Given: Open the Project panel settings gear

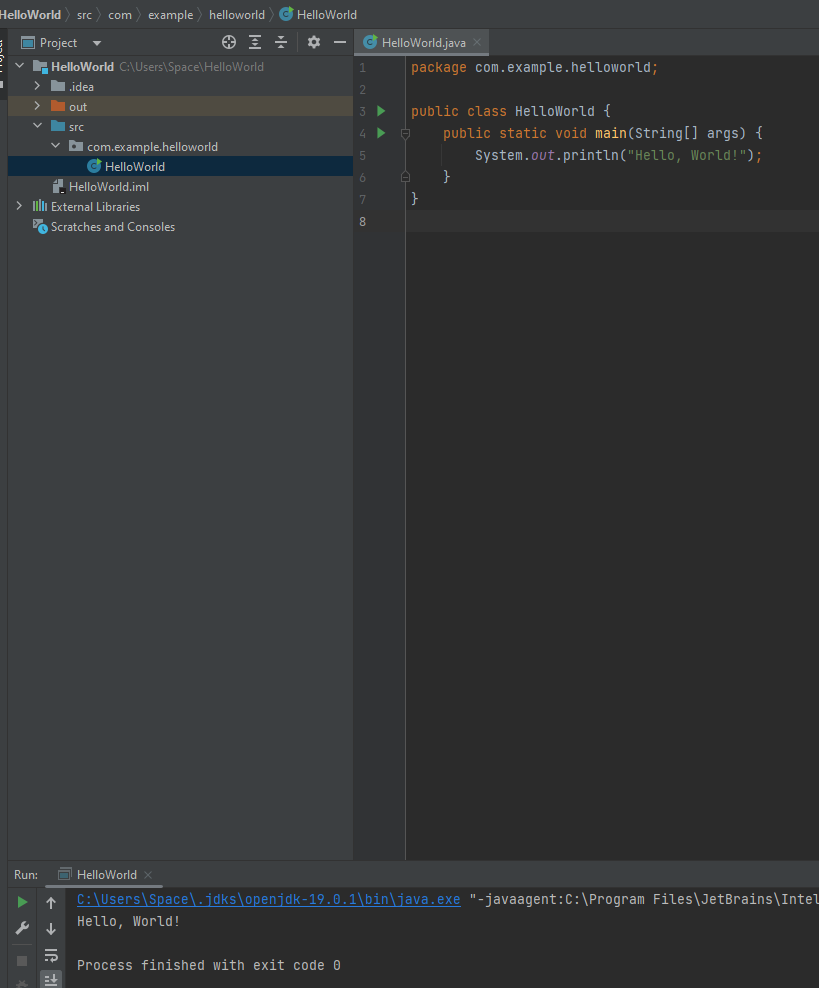Looking at the screenshot, I should click(313, 42).
